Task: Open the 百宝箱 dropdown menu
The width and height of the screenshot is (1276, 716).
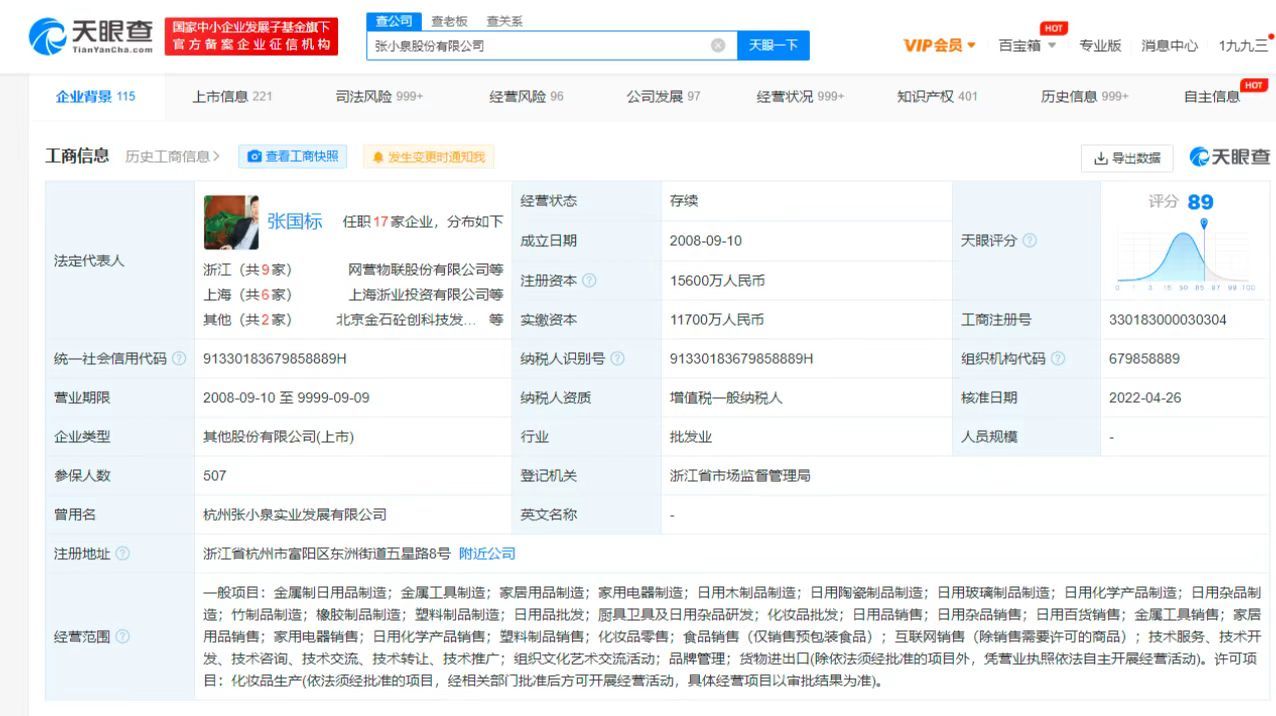Action: tap(1027, 45)
